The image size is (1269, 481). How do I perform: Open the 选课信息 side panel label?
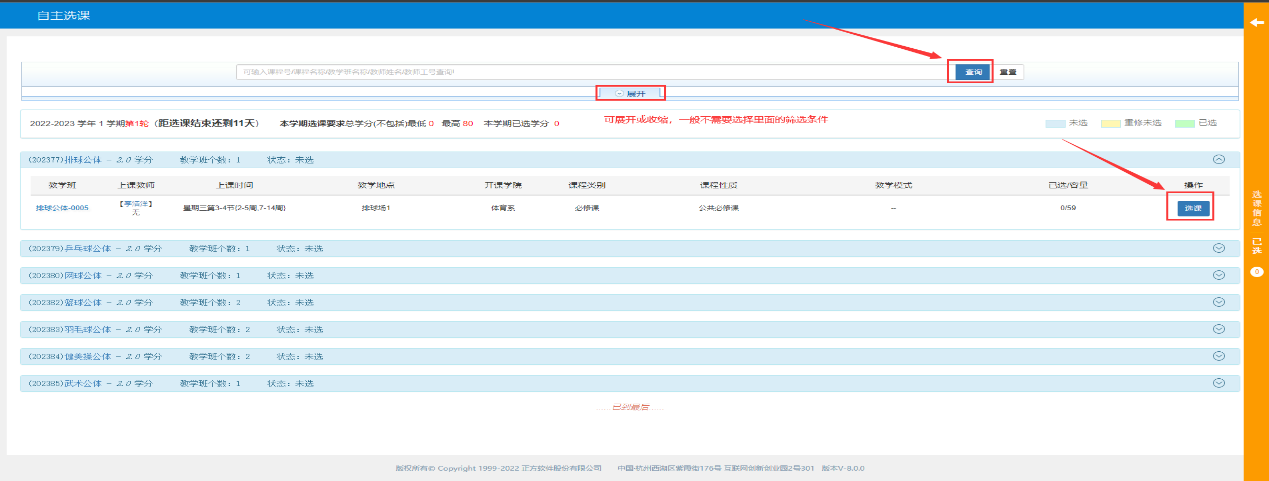(x=1257, y=207)
